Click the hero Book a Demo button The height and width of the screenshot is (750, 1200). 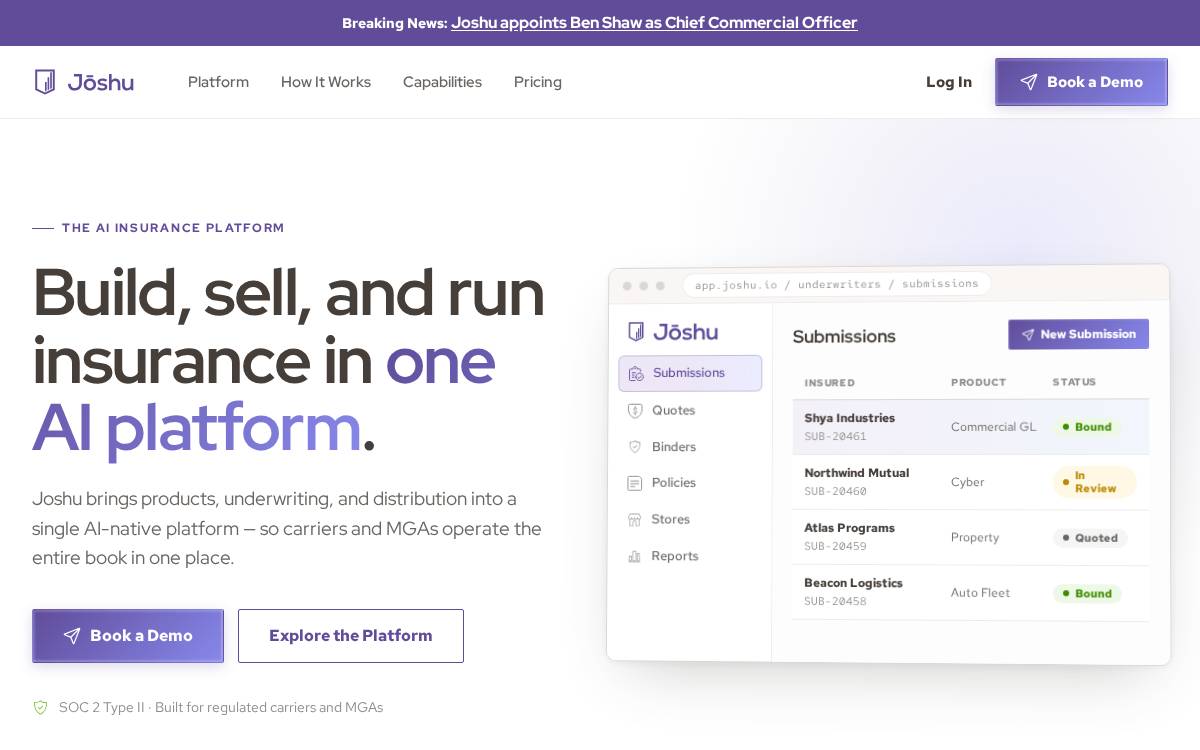(x=128, y=636)
